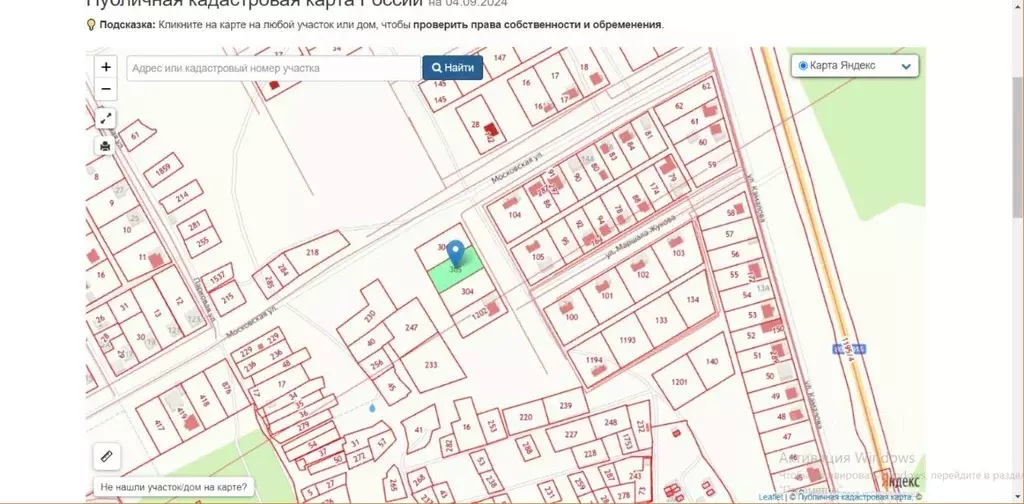Click the 'Не нашли участок/дом на карте?' button
Screen dimensions: 1024x504
point(174,488)
